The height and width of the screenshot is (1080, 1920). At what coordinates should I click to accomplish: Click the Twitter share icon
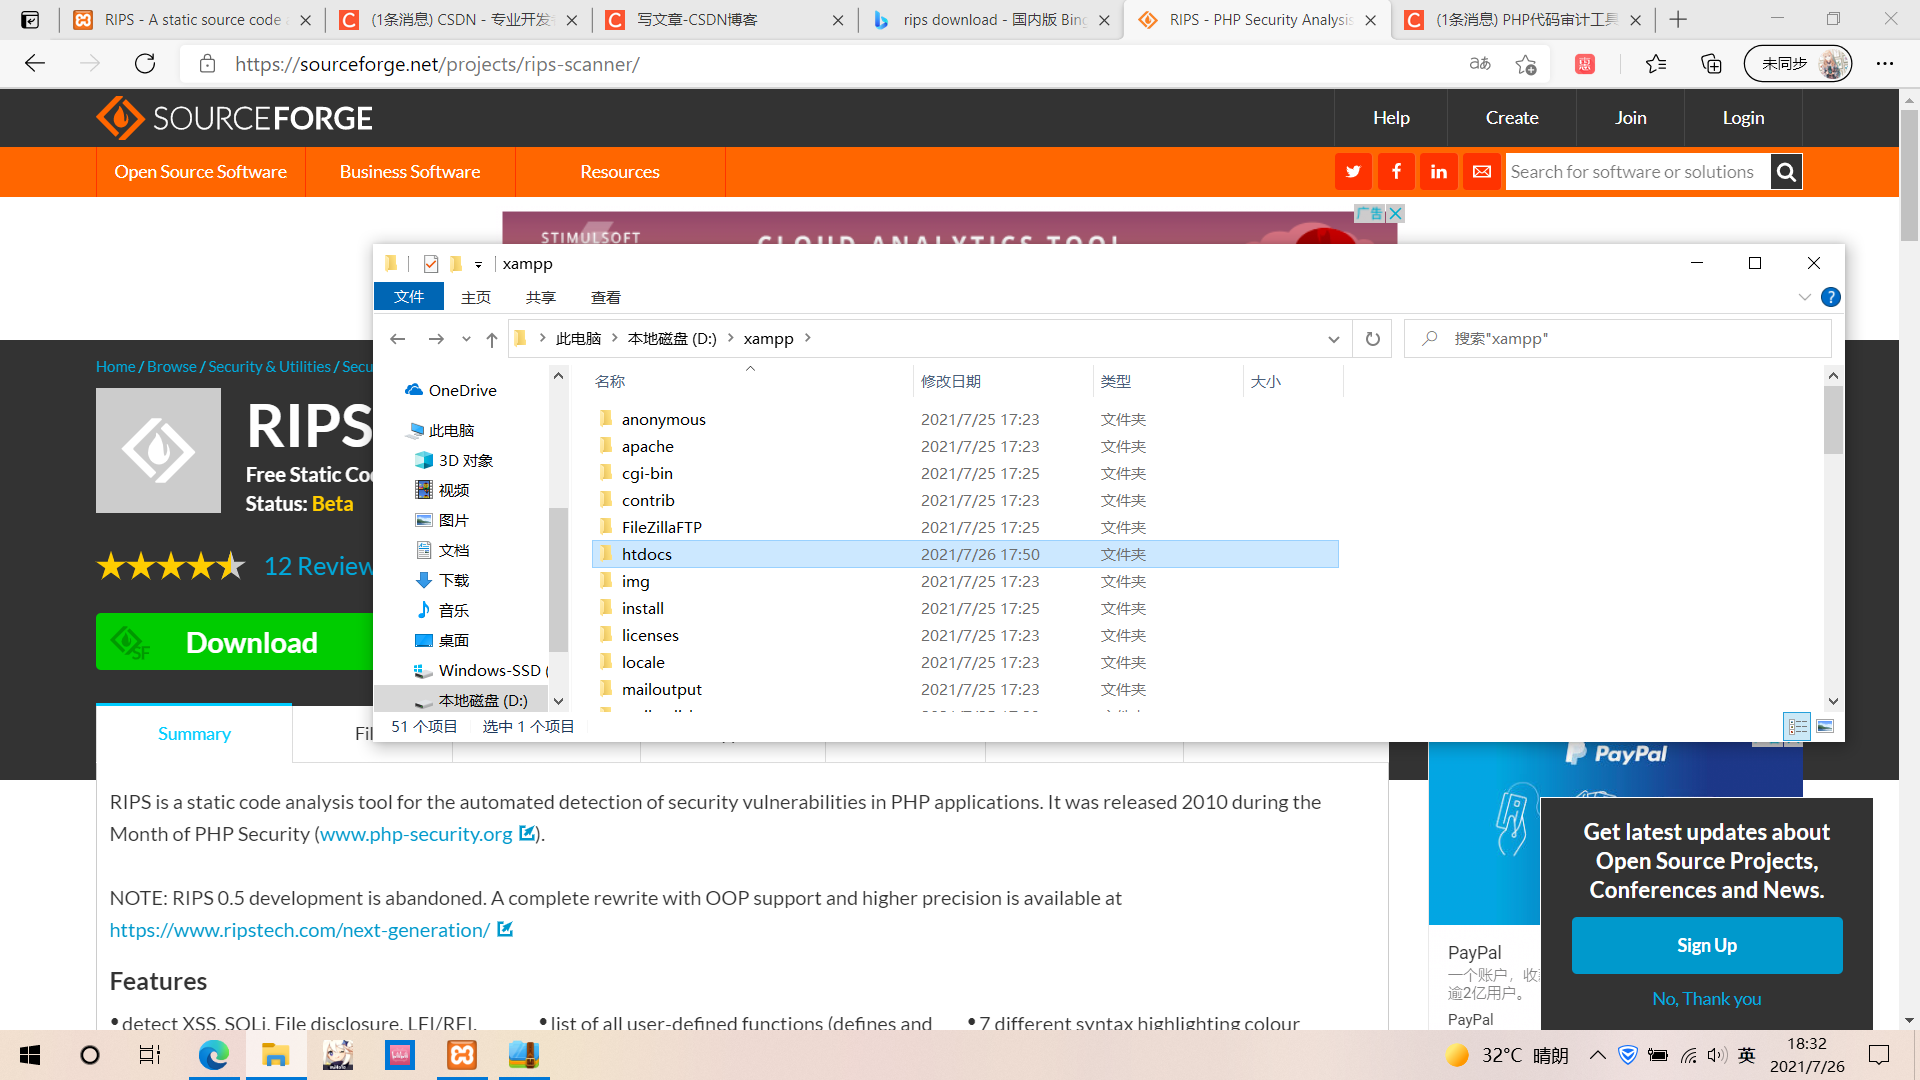coord(1353,172)
